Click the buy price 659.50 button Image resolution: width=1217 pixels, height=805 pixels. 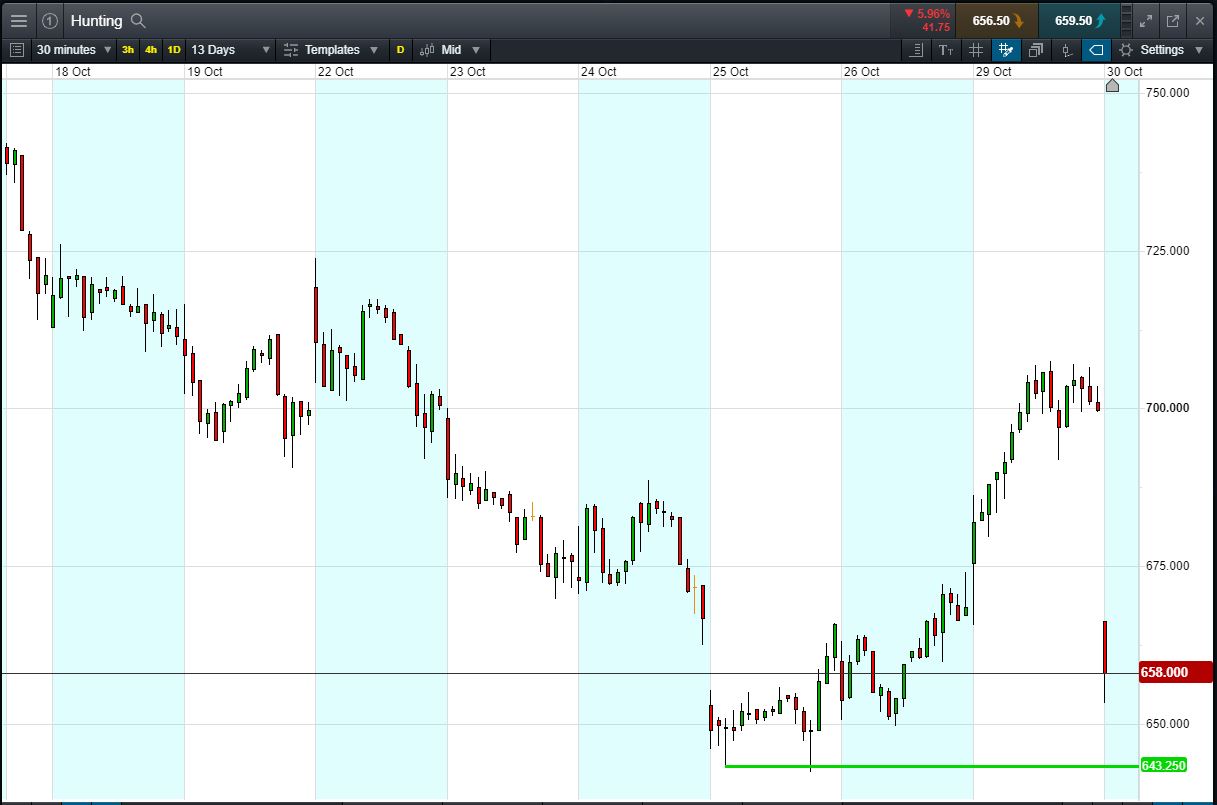(x=1080, y=20)
